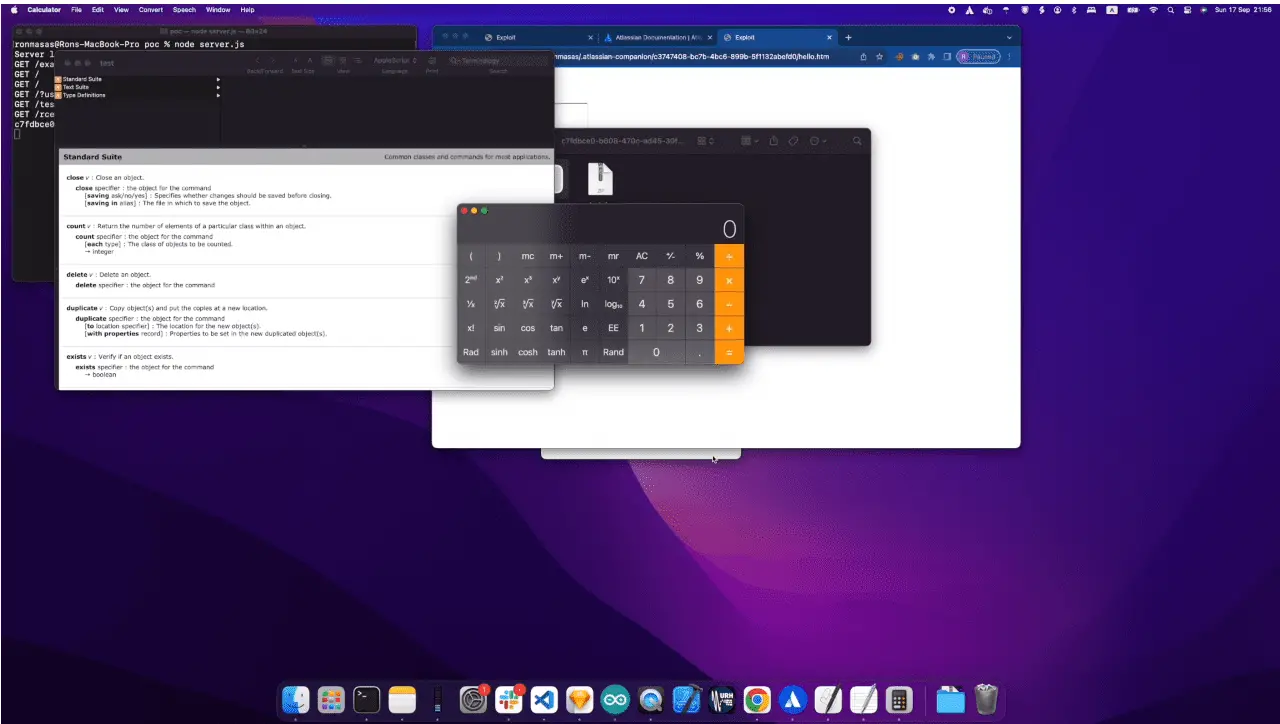Open Launchpad from the Dock

pyautogui.click(x=331, y=700)
